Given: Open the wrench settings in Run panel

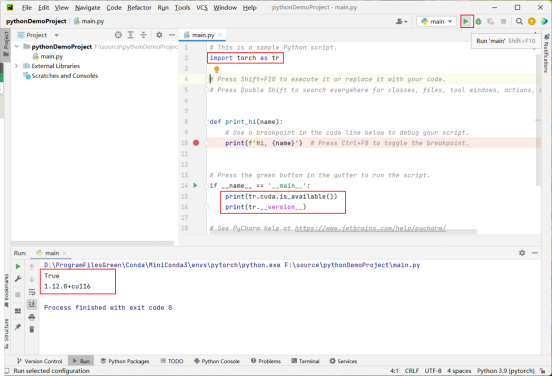Looking at the screenshot, I should pyautogui.click(x=18, y=279).
